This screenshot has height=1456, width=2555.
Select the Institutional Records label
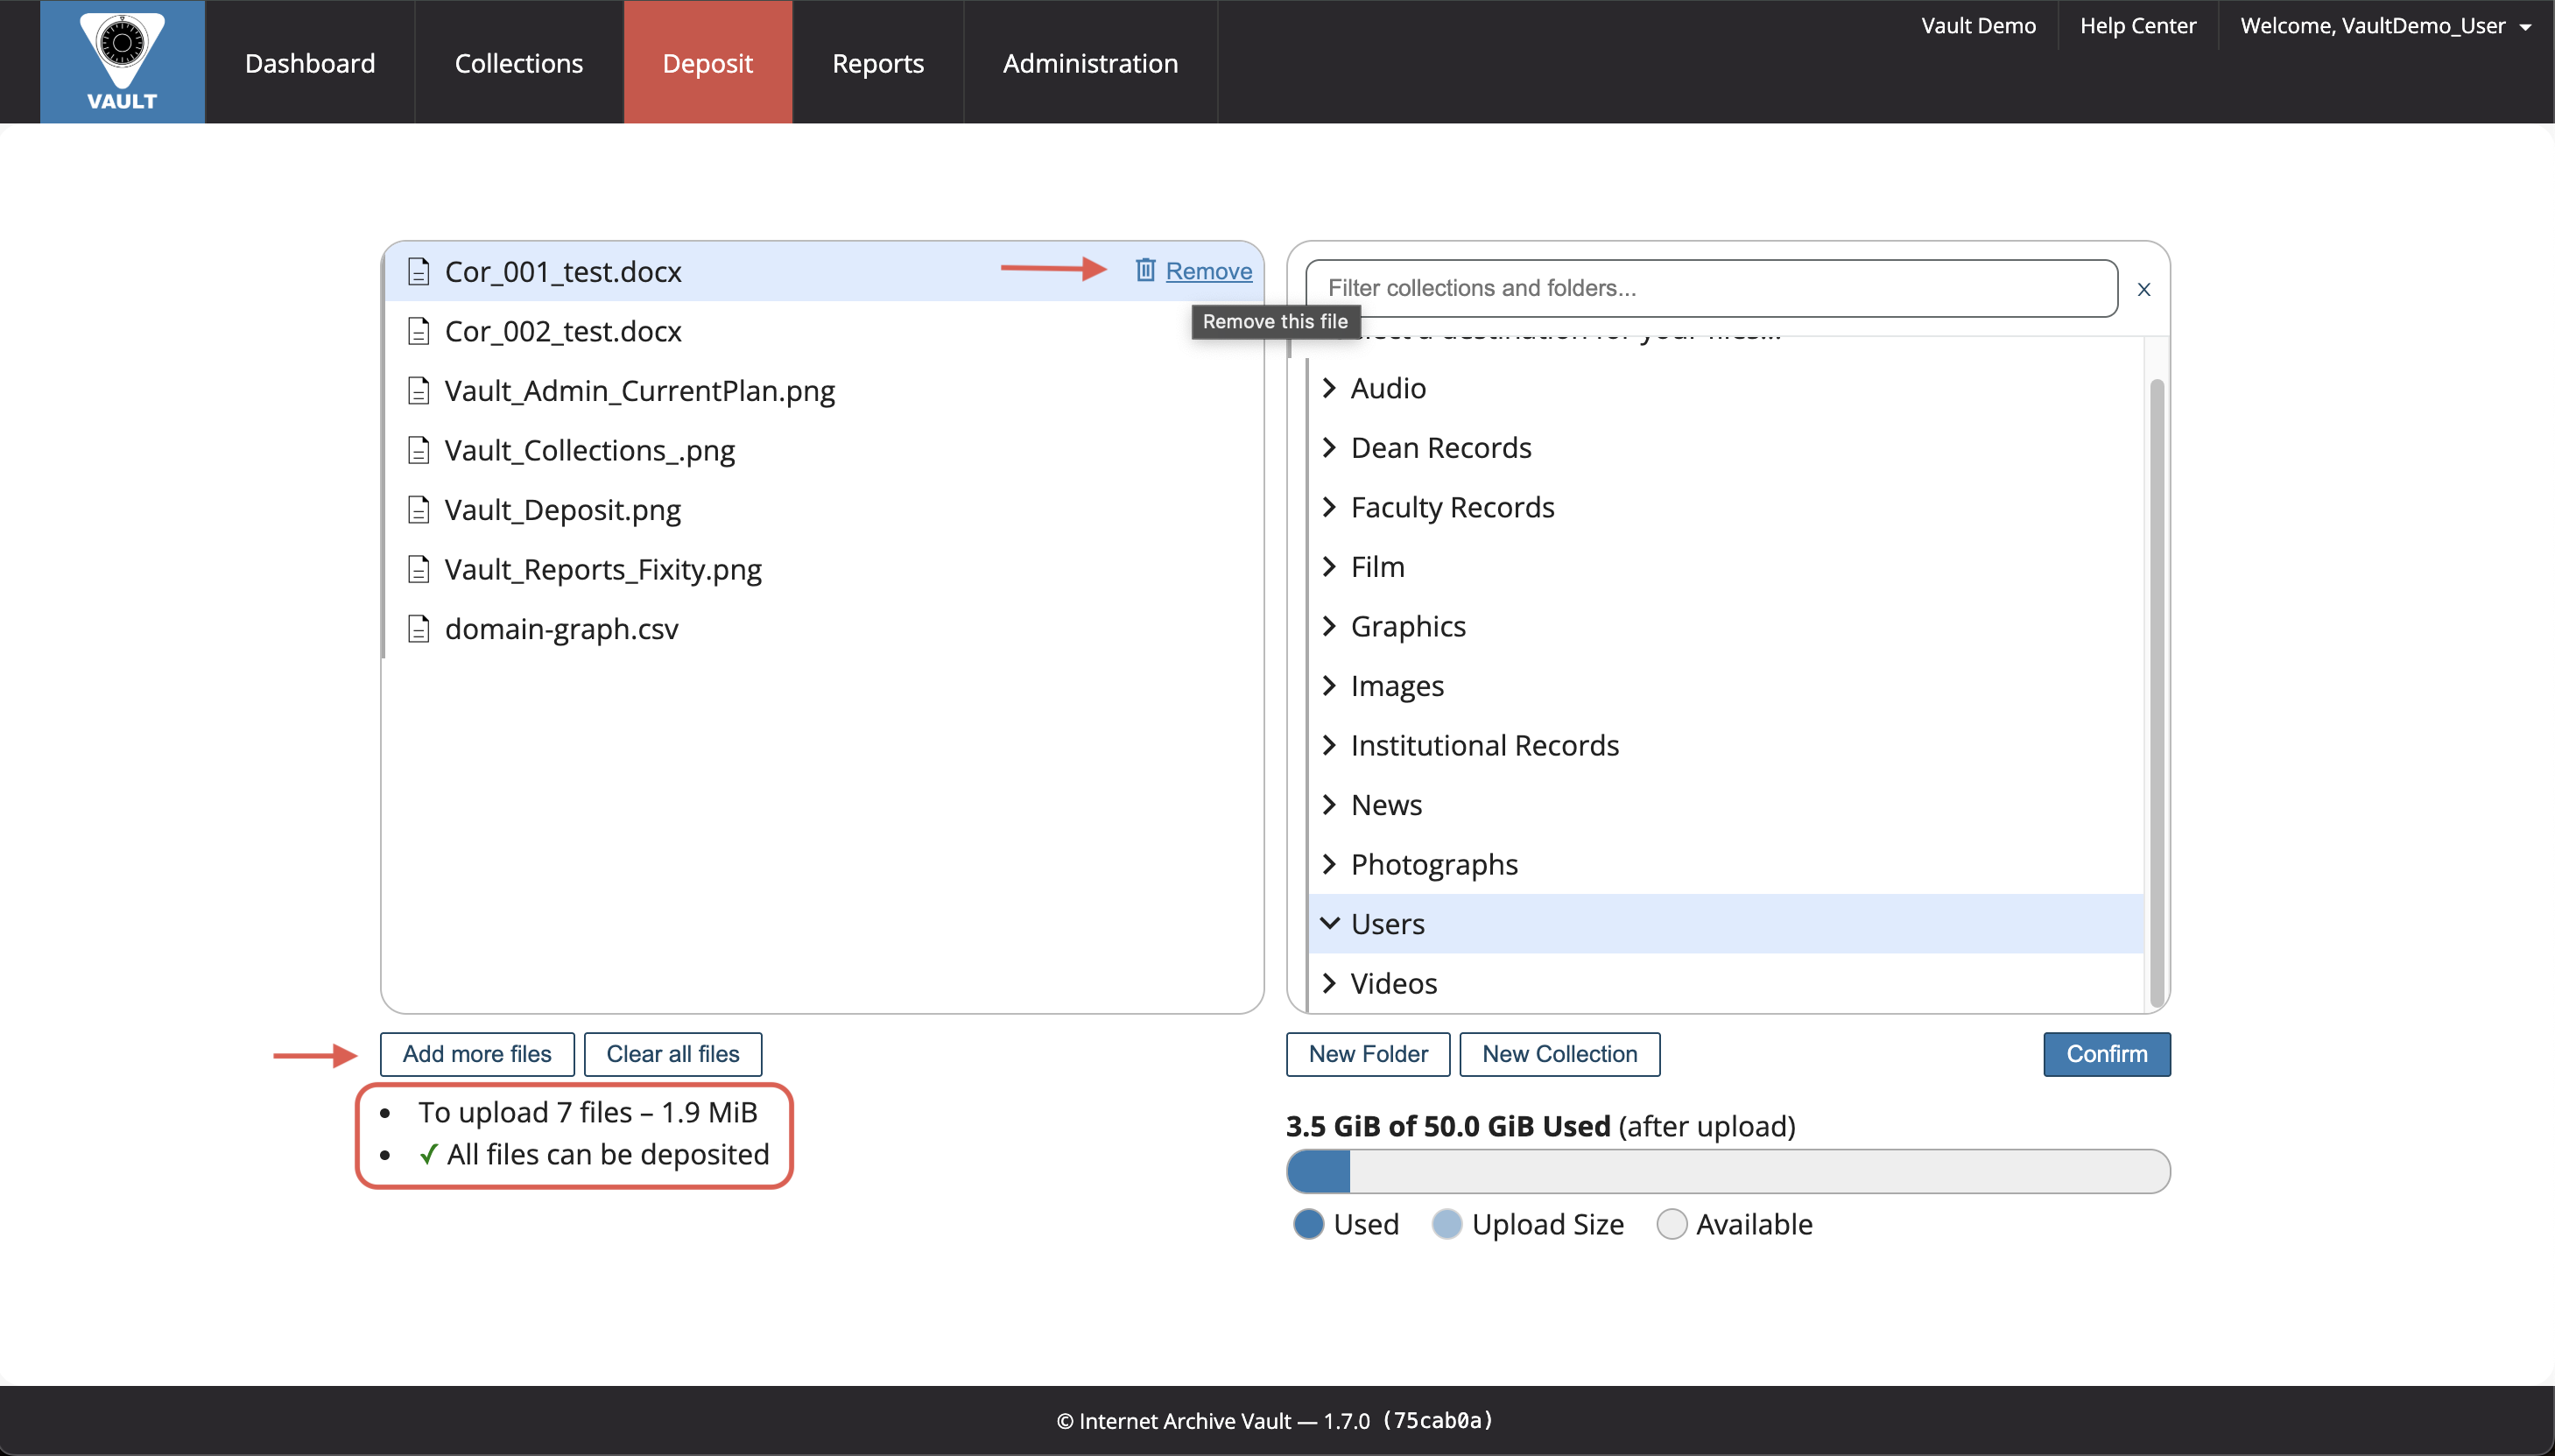click(1484, 746)
